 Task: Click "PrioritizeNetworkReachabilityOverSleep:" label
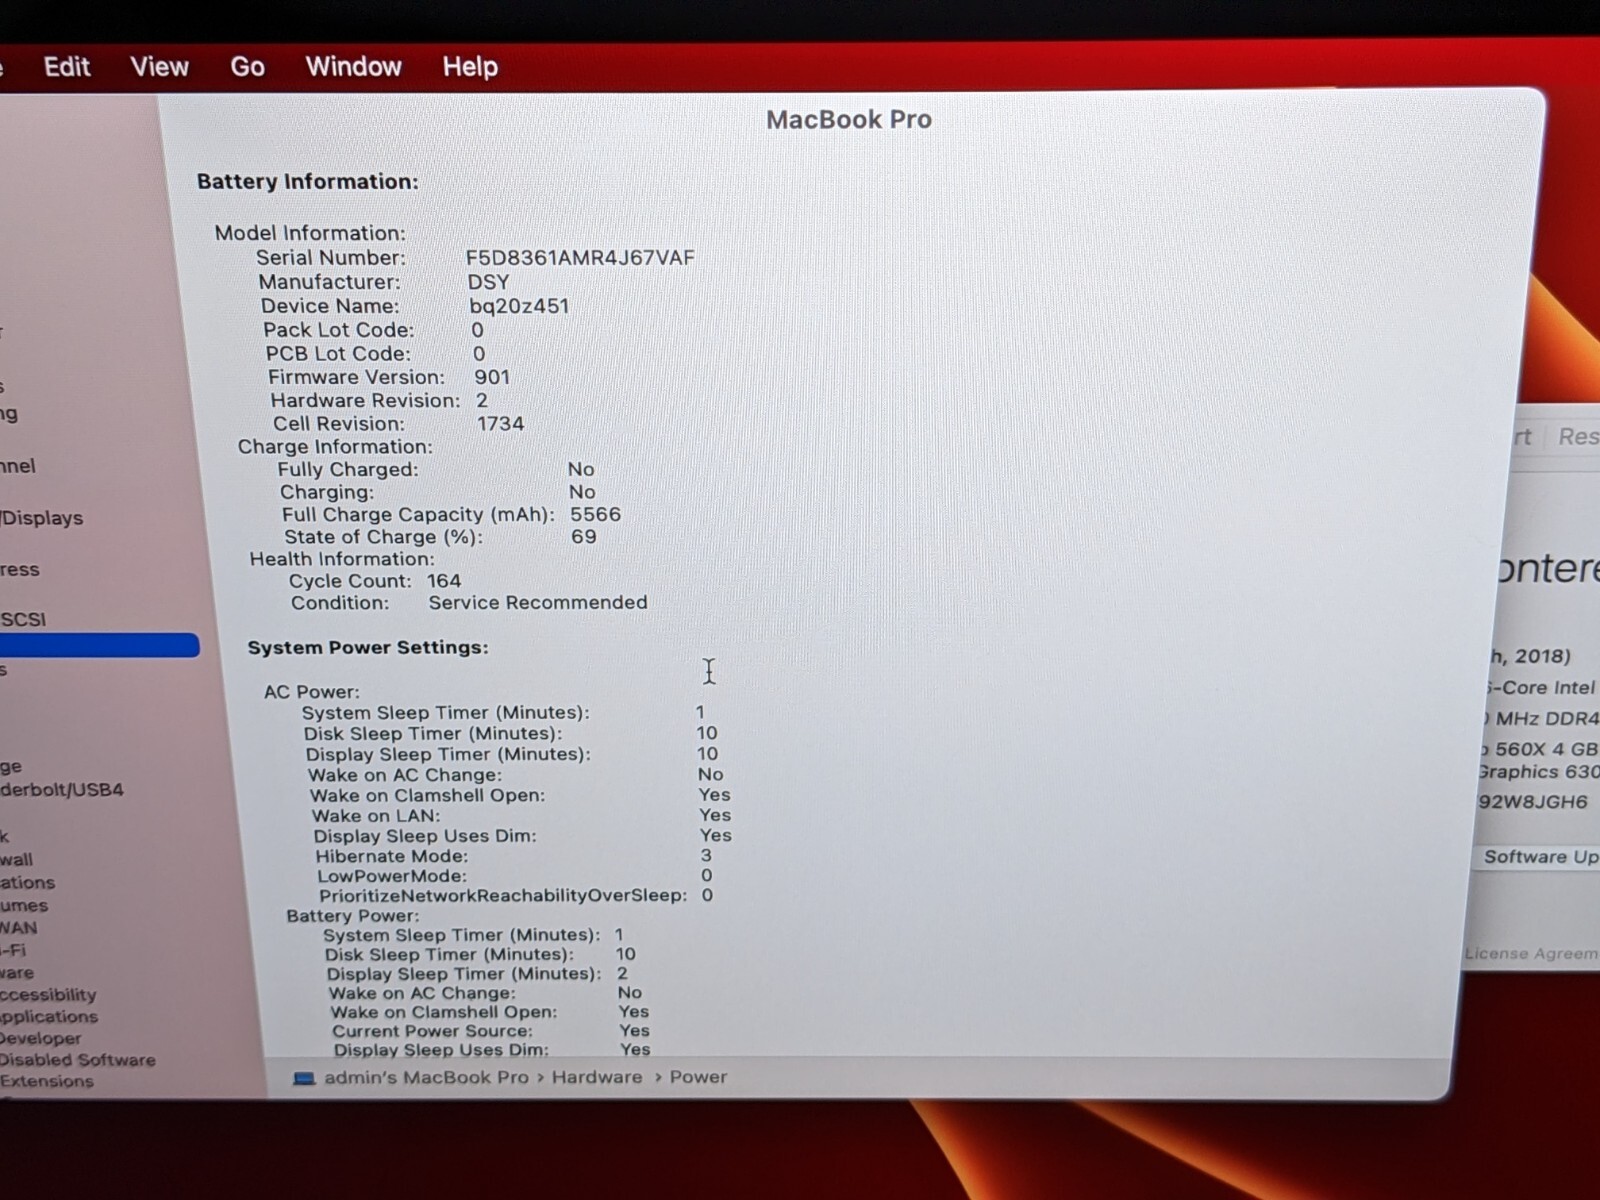coord(503,895)
